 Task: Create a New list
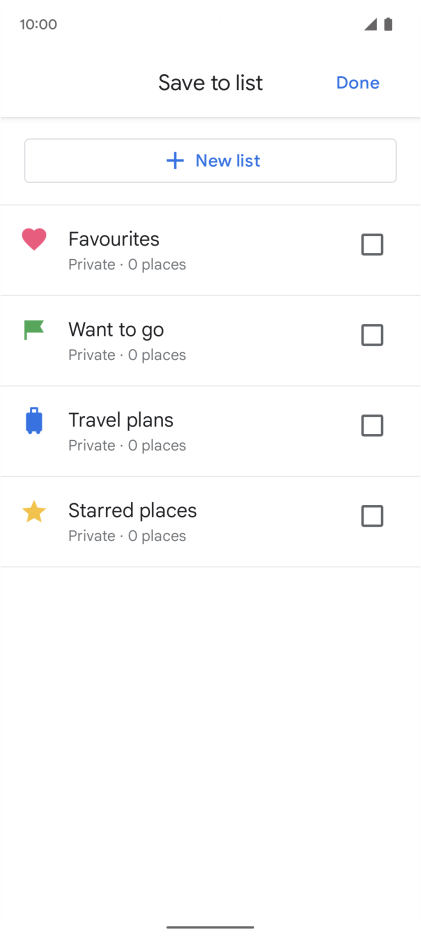210,161
